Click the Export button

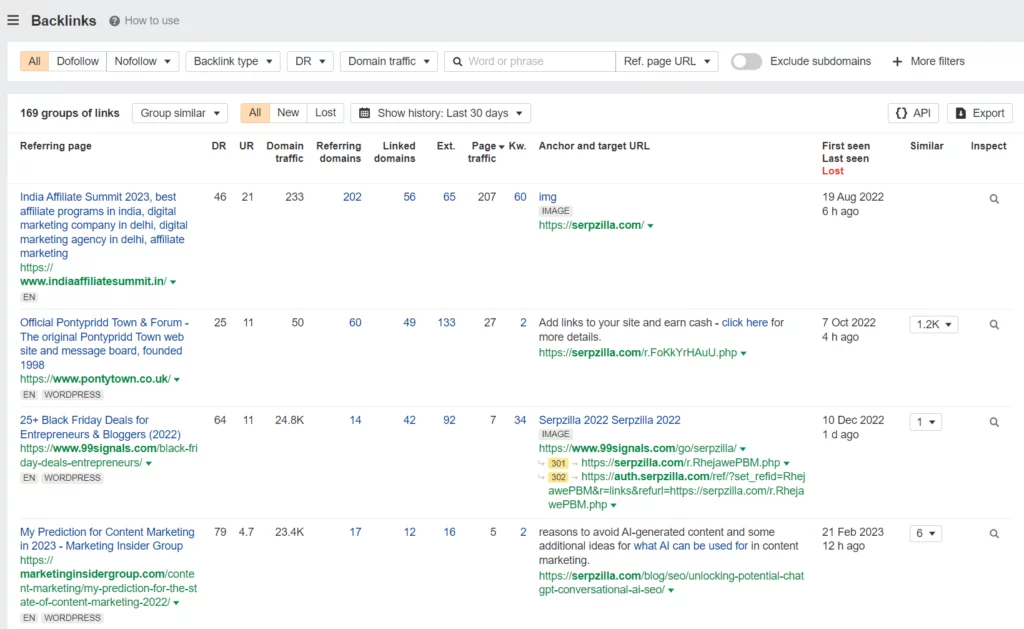[x=979, y=113]
